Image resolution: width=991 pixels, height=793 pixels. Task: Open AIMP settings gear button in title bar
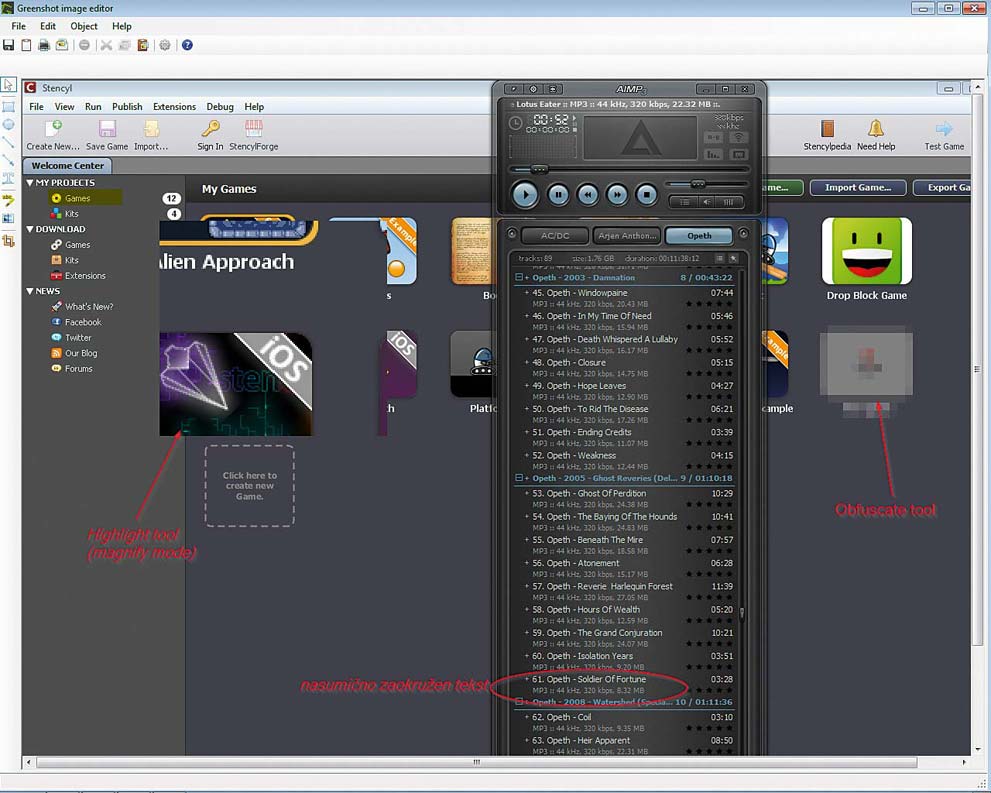[533, 89]
